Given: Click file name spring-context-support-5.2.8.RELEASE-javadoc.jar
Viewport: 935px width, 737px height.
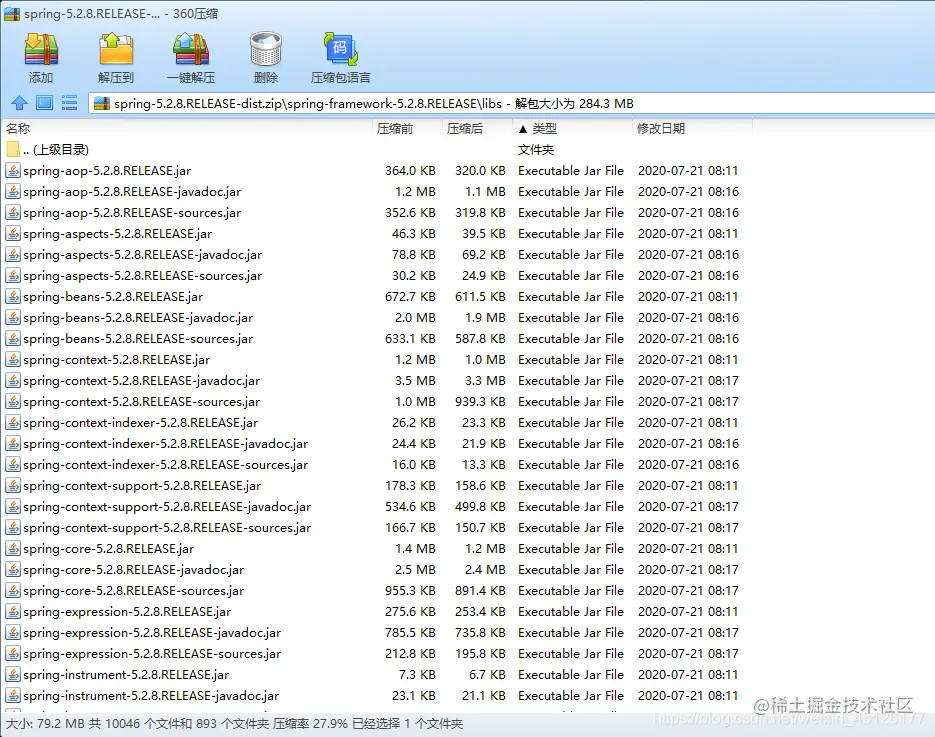Looking at the screenshot, I should pos(167,507).
